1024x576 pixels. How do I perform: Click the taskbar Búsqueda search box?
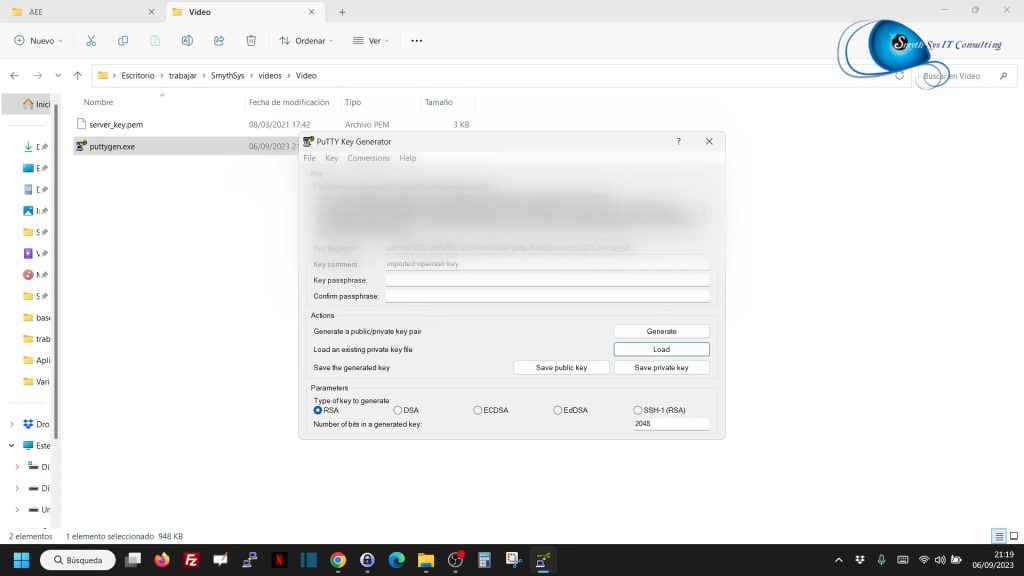[x=78, y=560]
